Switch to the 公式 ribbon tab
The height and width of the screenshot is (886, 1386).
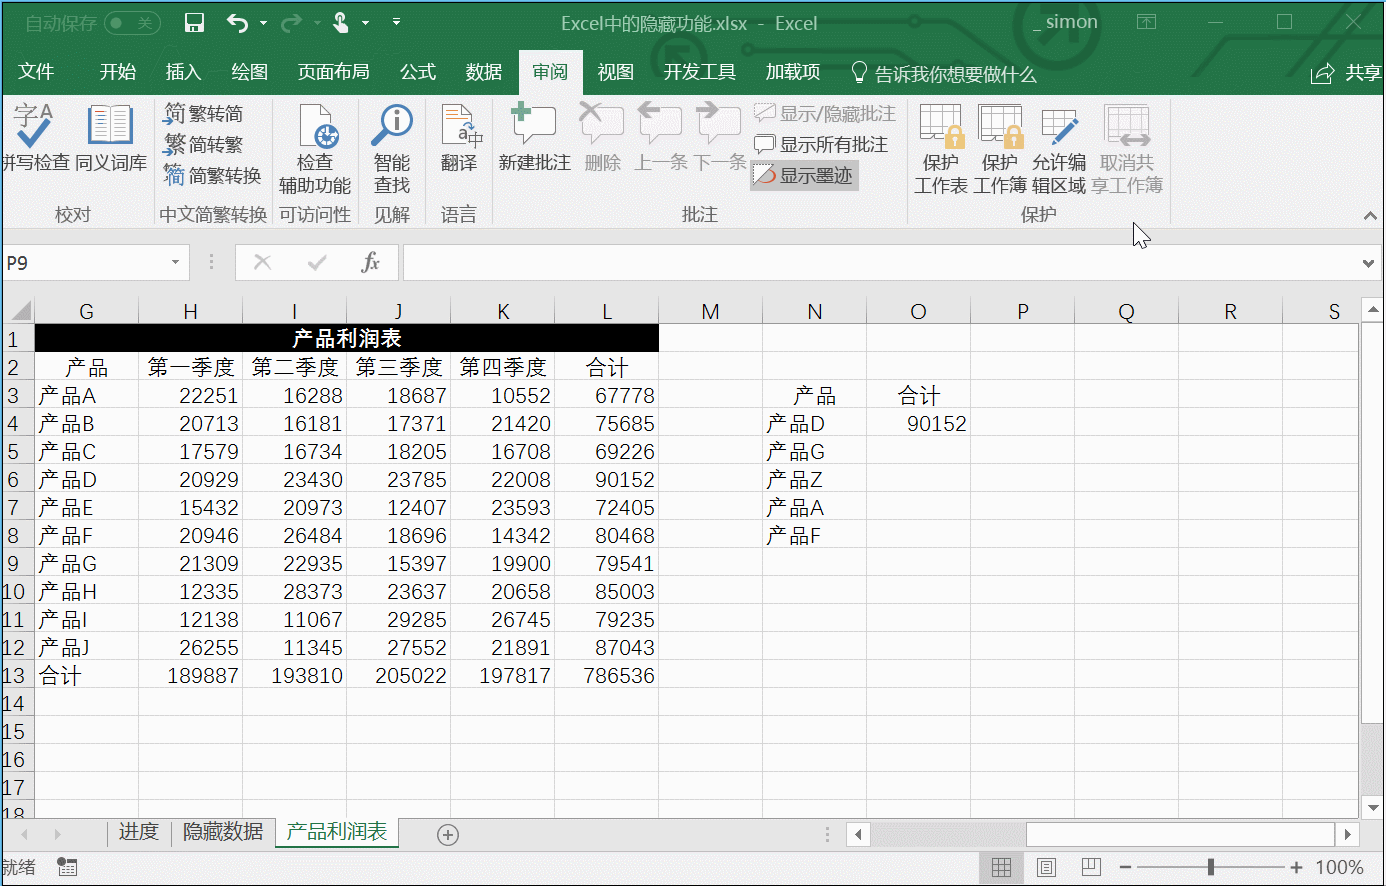pyautogui.click(x=417, y=71)
